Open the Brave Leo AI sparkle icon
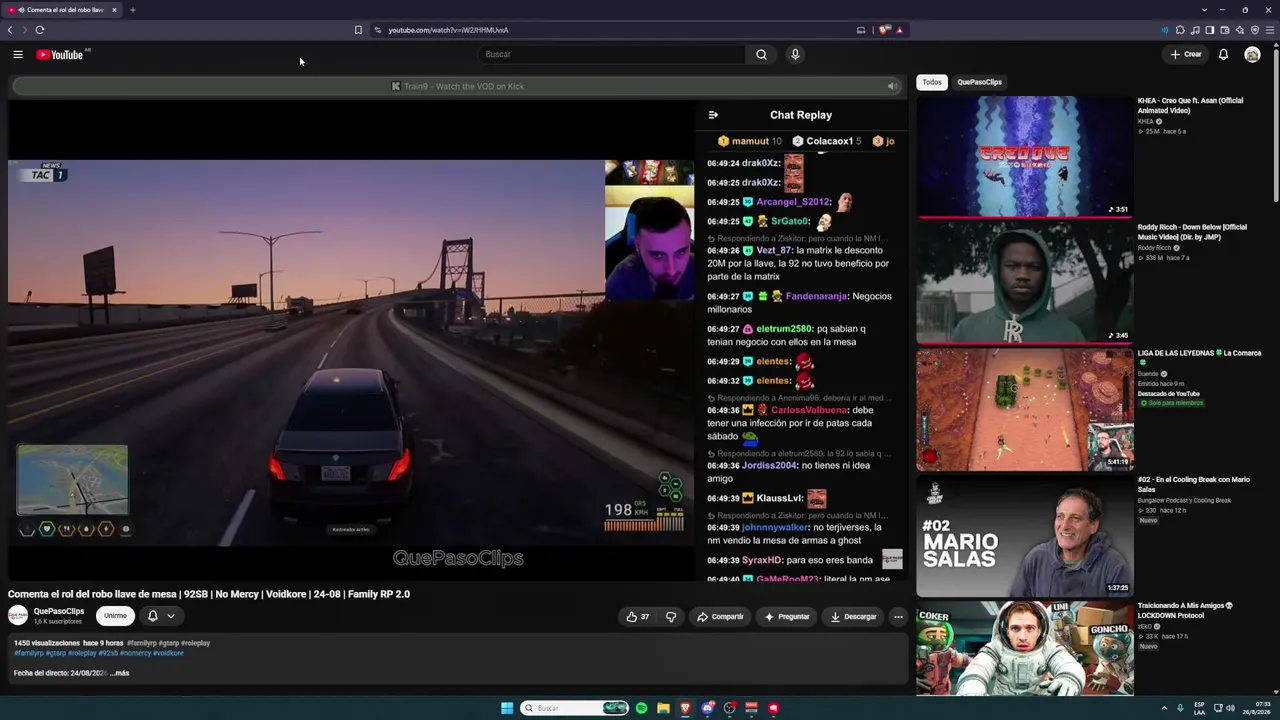Viewport: 1280px width, 720px height. coord(1240,30)
